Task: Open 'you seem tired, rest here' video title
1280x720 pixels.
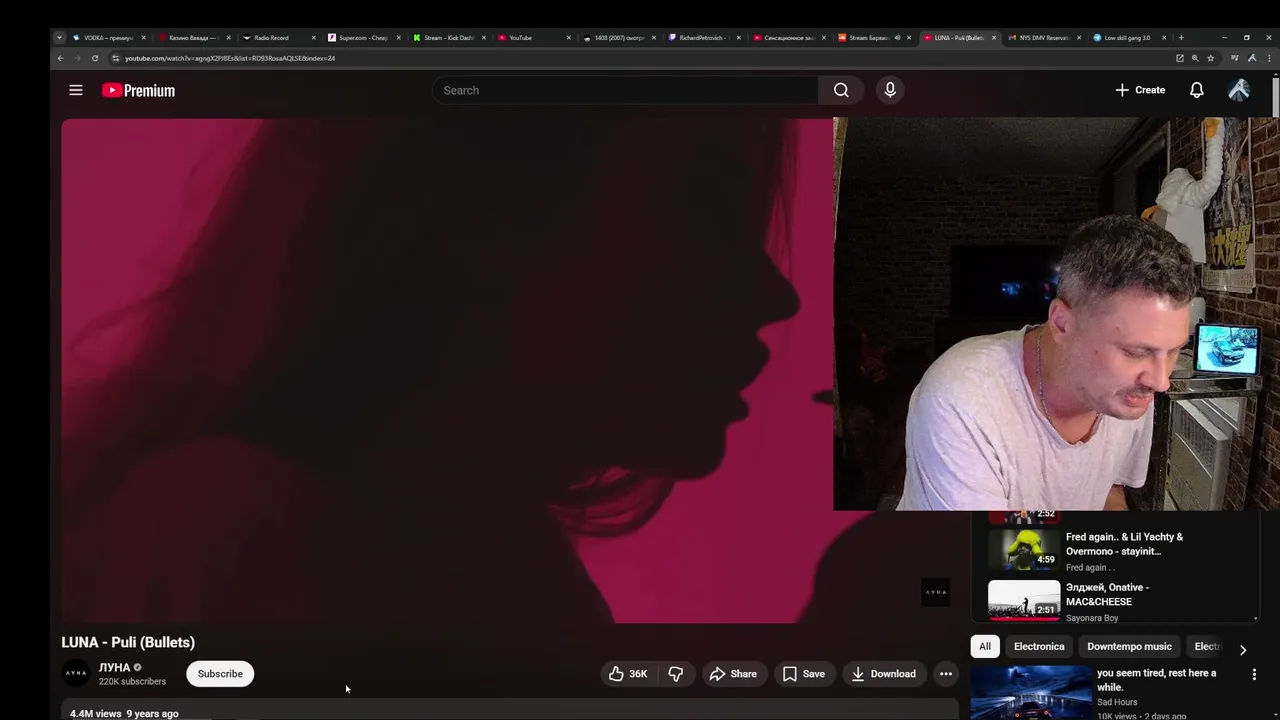Action: coord(1157,680)
